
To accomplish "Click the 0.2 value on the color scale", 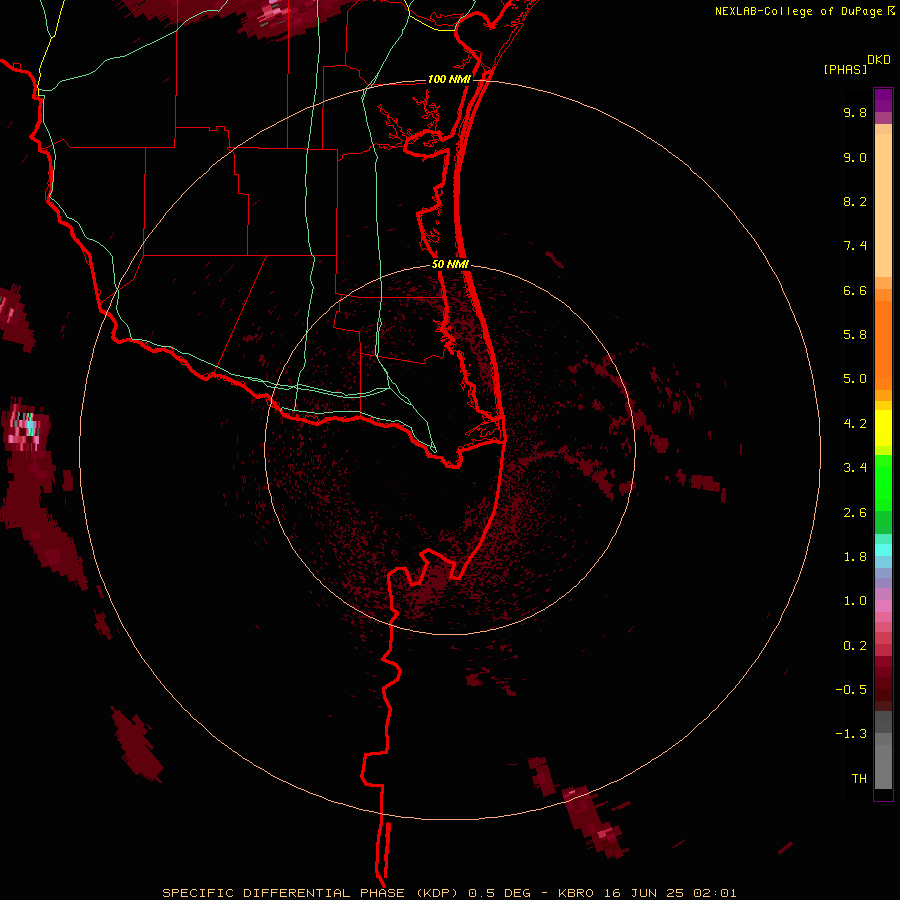I will (x=855, y=646).
